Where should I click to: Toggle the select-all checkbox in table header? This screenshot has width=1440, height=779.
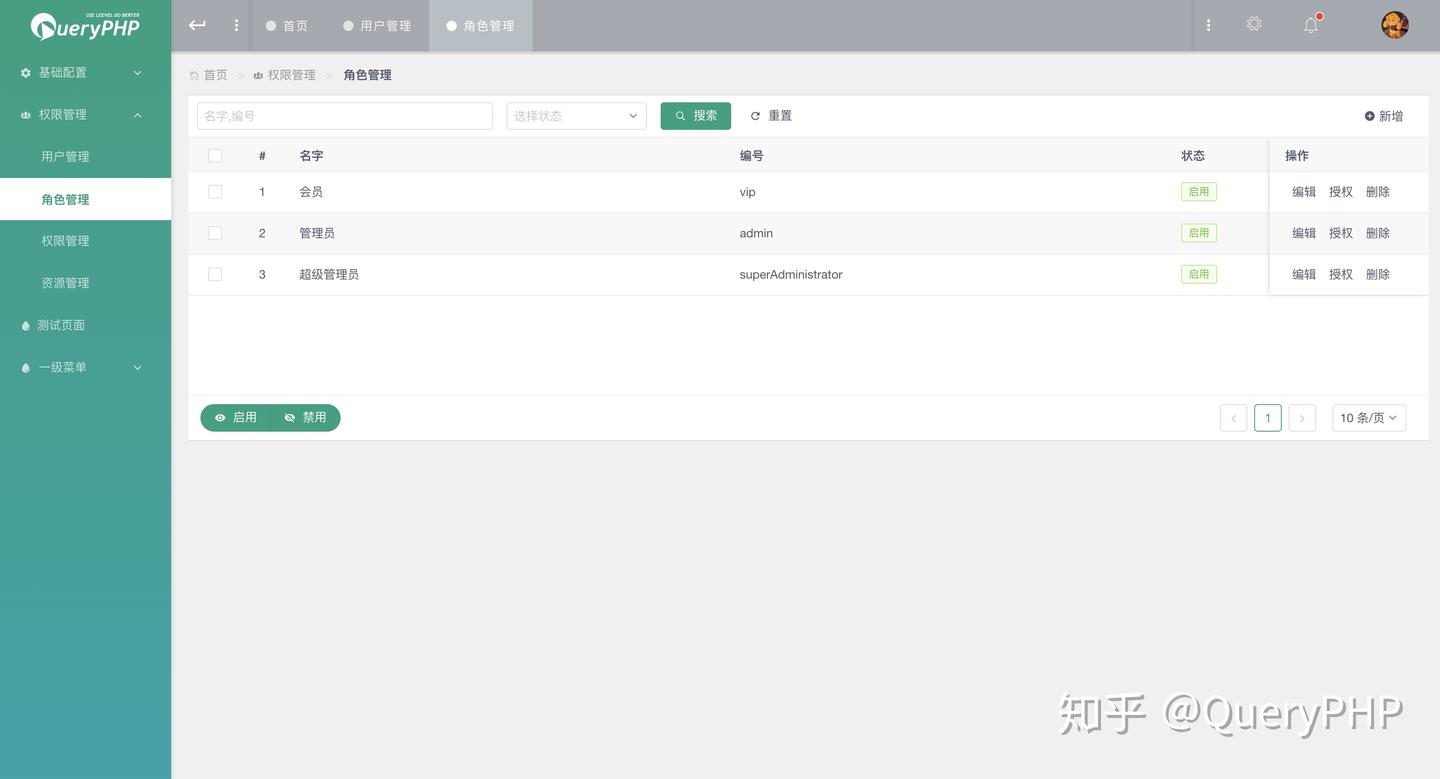pos(215,155)
